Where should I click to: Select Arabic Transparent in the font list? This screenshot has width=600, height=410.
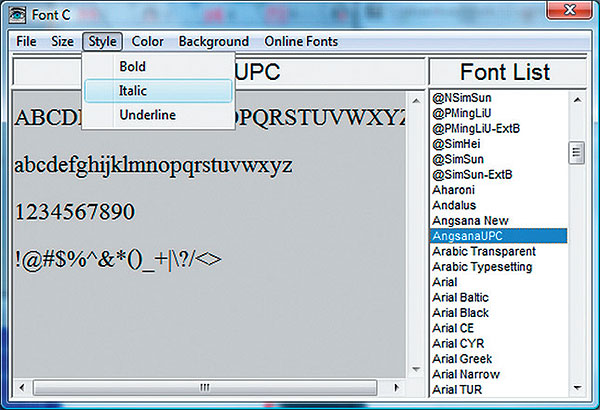[x=498, y=251]
